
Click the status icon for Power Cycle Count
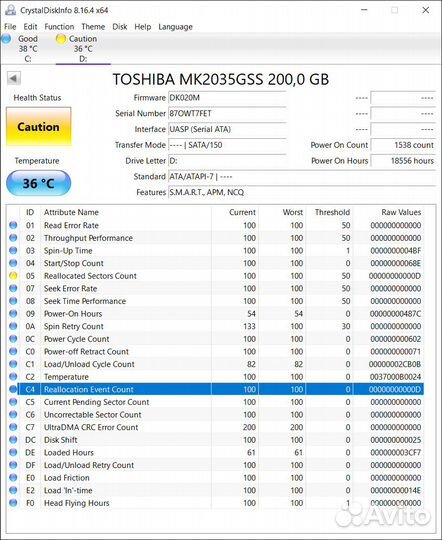point(13,339)
